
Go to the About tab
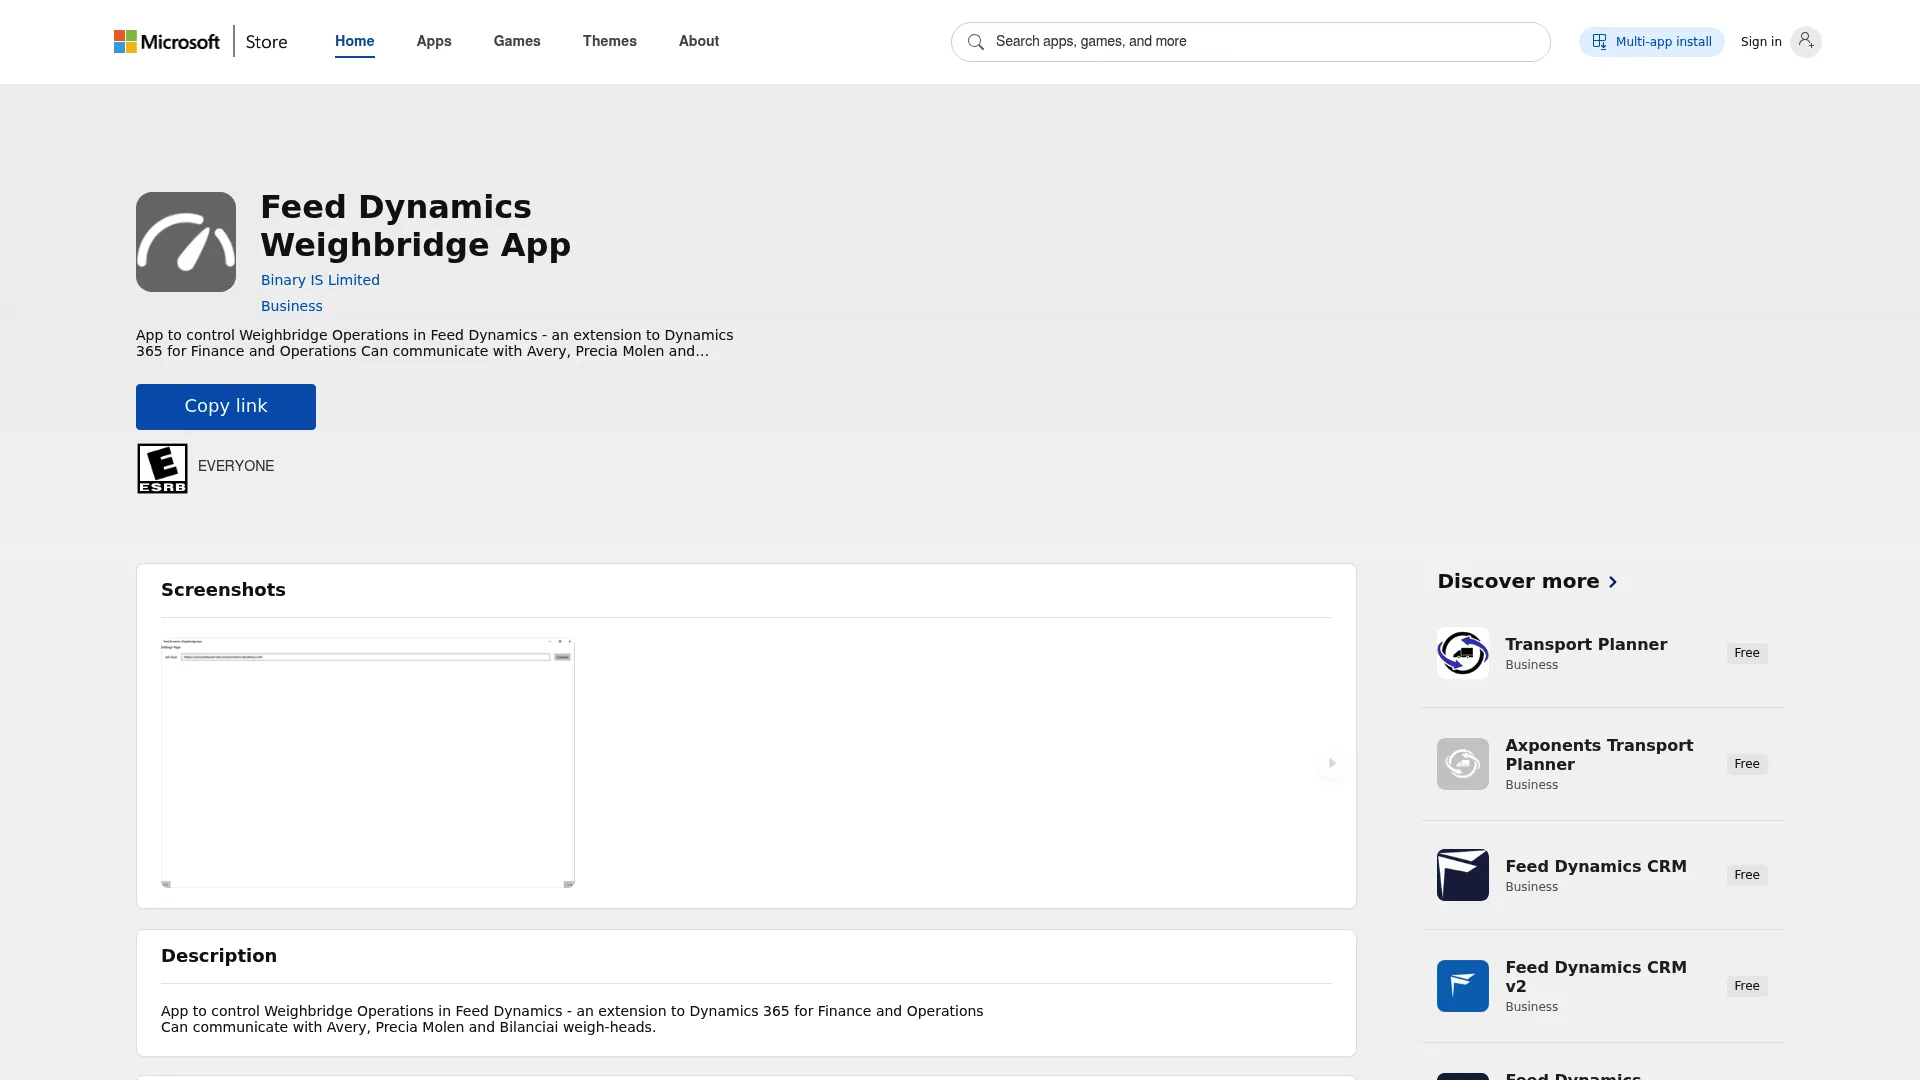coord(699,41)
